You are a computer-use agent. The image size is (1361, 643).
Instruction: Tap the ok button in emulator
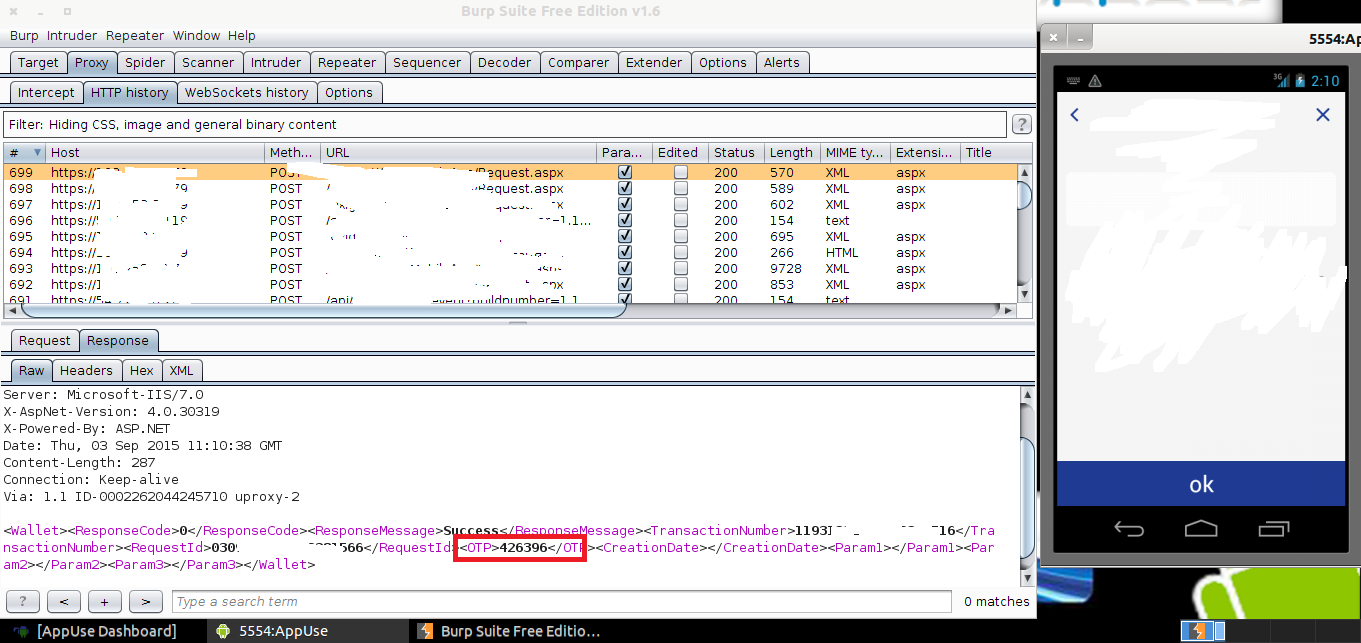(x=1201, y=484)
